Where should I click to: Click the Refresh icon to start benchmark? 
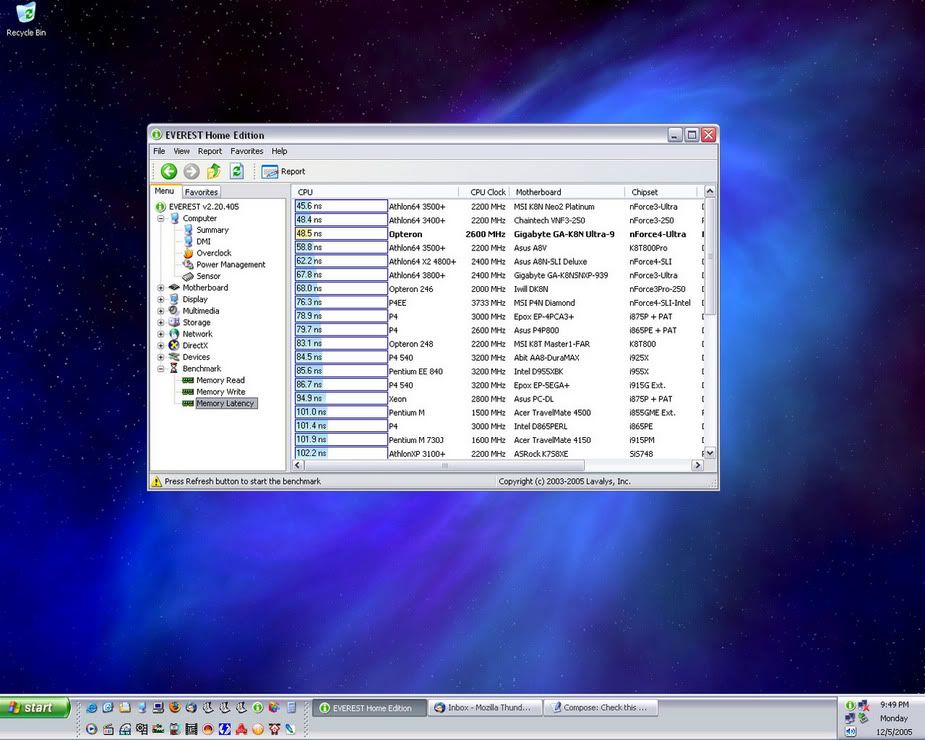point(237,172)
